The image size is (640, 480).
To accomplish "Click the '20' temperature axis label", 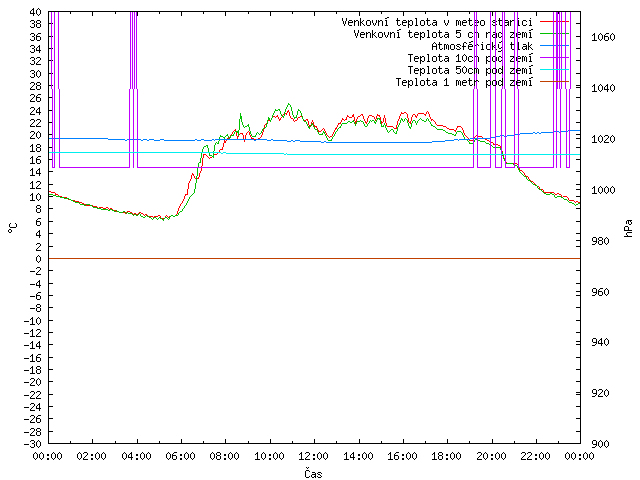I will pos(36,135).
